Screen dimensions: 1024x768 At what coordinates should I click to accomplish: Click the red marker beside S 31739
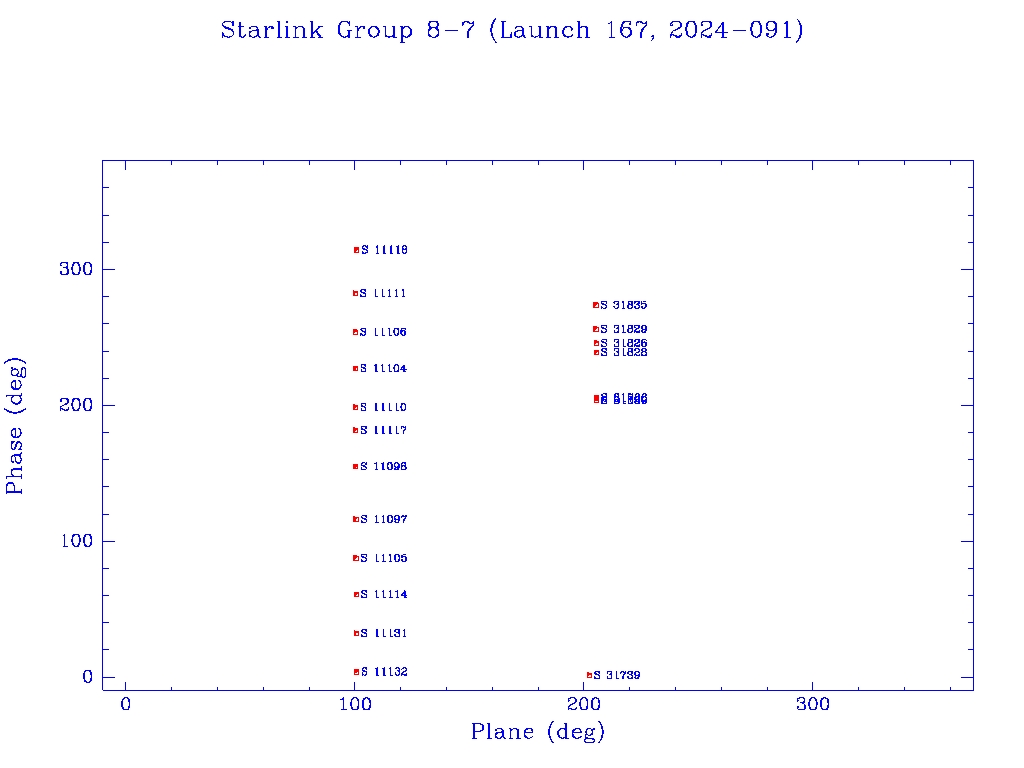click(589, 675)
